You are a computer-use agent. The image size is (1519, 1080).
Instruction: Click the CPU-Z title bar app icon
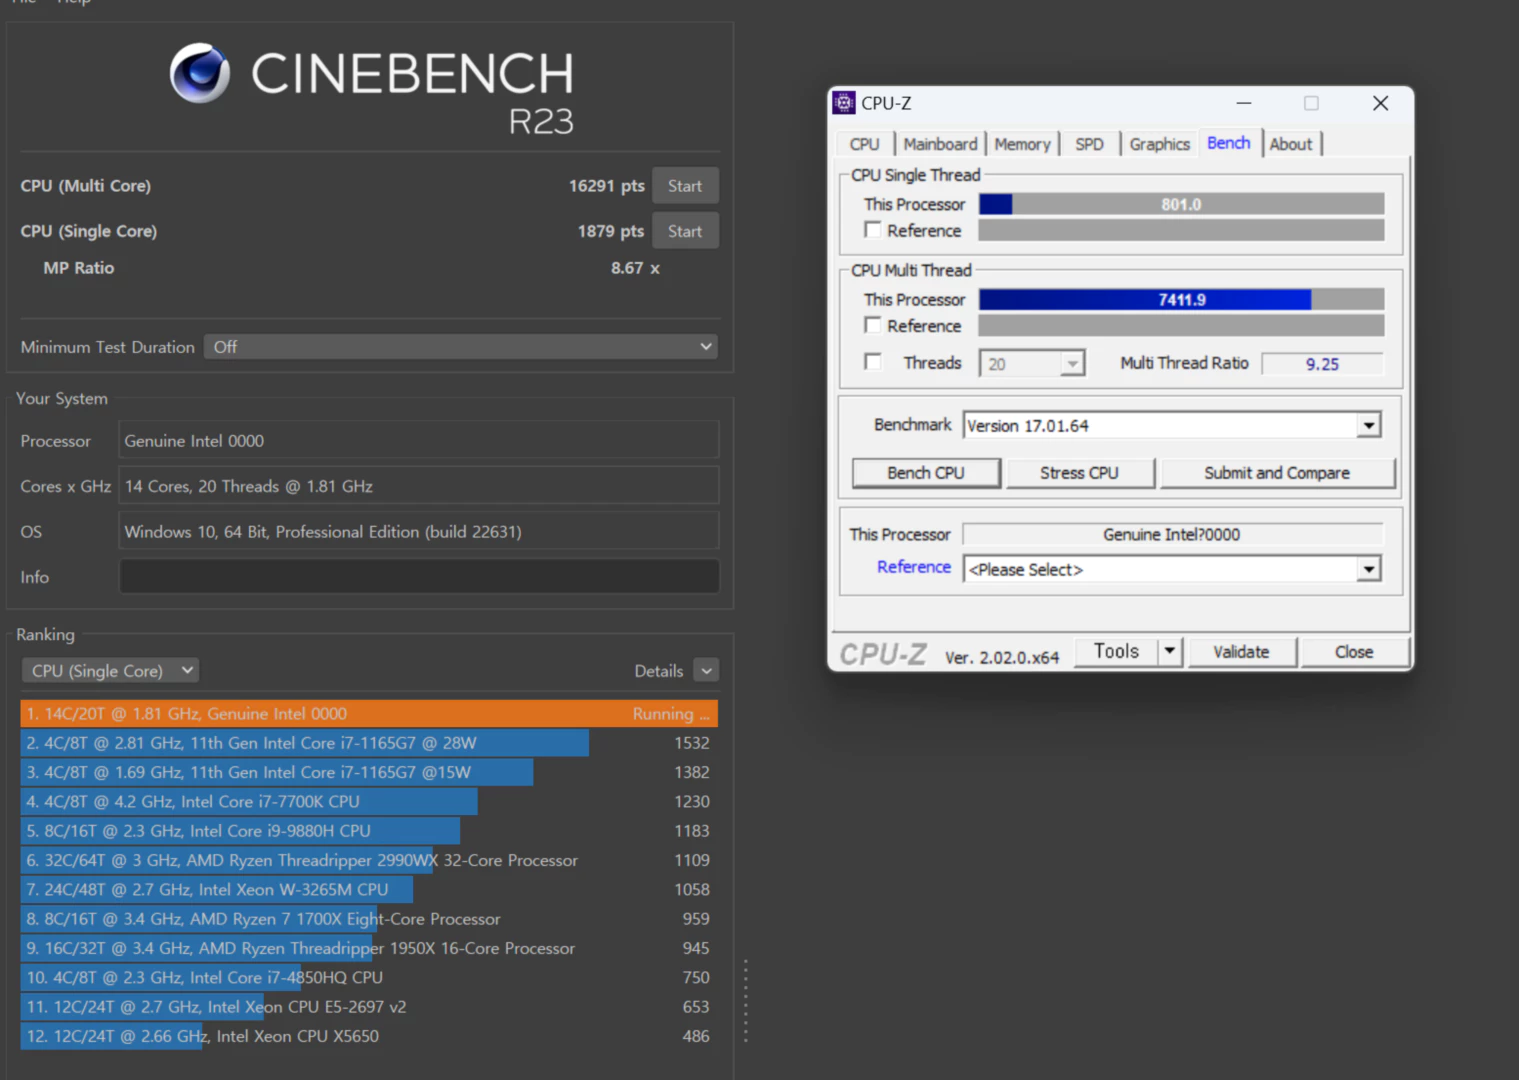click(844, 103)
